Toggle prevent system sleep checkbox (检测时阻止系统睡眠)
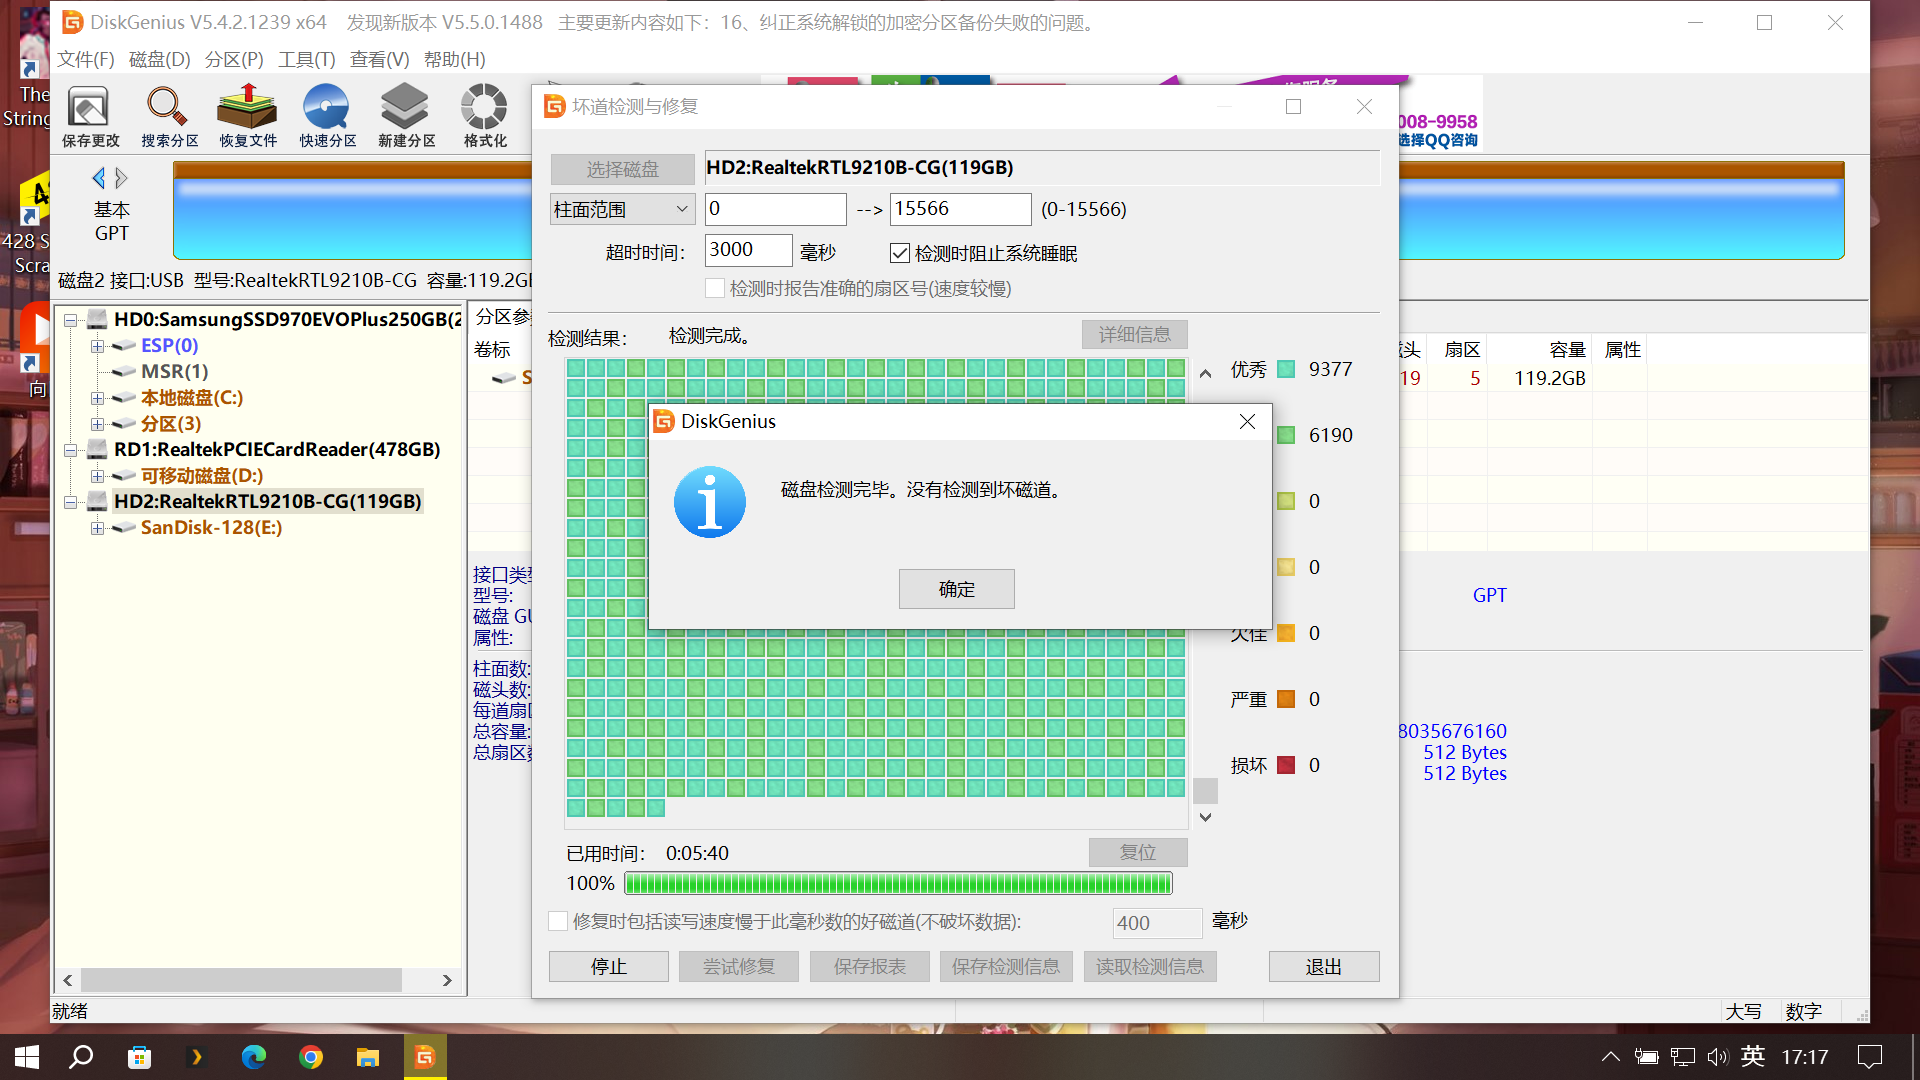 [x=900, y=254]
